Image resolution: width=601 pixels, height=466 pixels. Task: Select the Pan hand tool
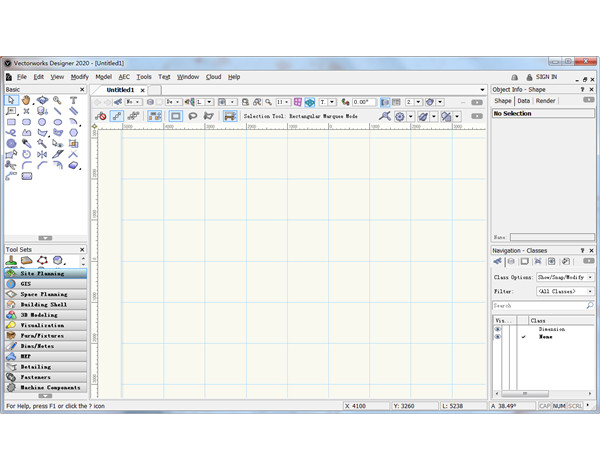[x=26, y=100]
